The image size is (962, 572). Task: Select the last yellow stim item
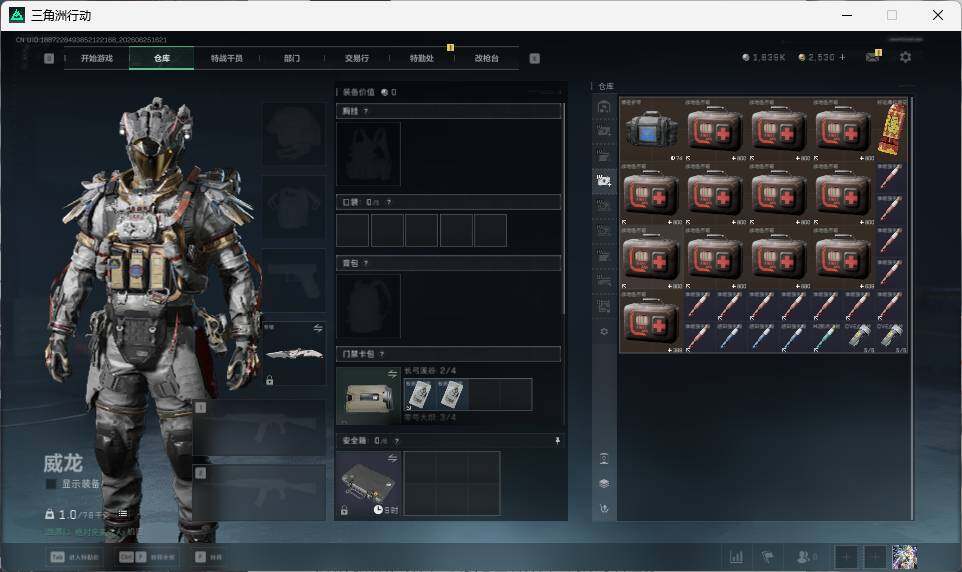coord(891,338)
